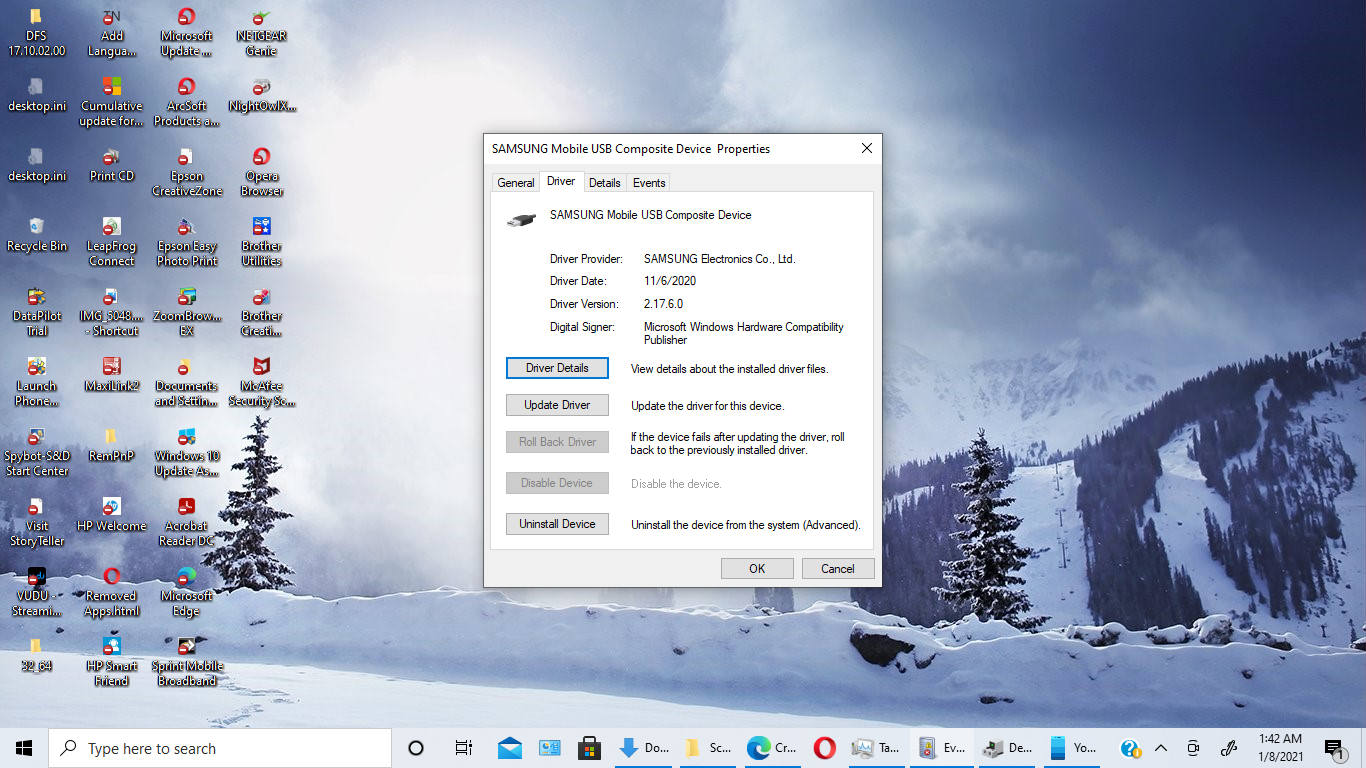This screenshot has height=768, width=1366.
Task: Launch Opera from the taskbar
Action: coord(824,747)
